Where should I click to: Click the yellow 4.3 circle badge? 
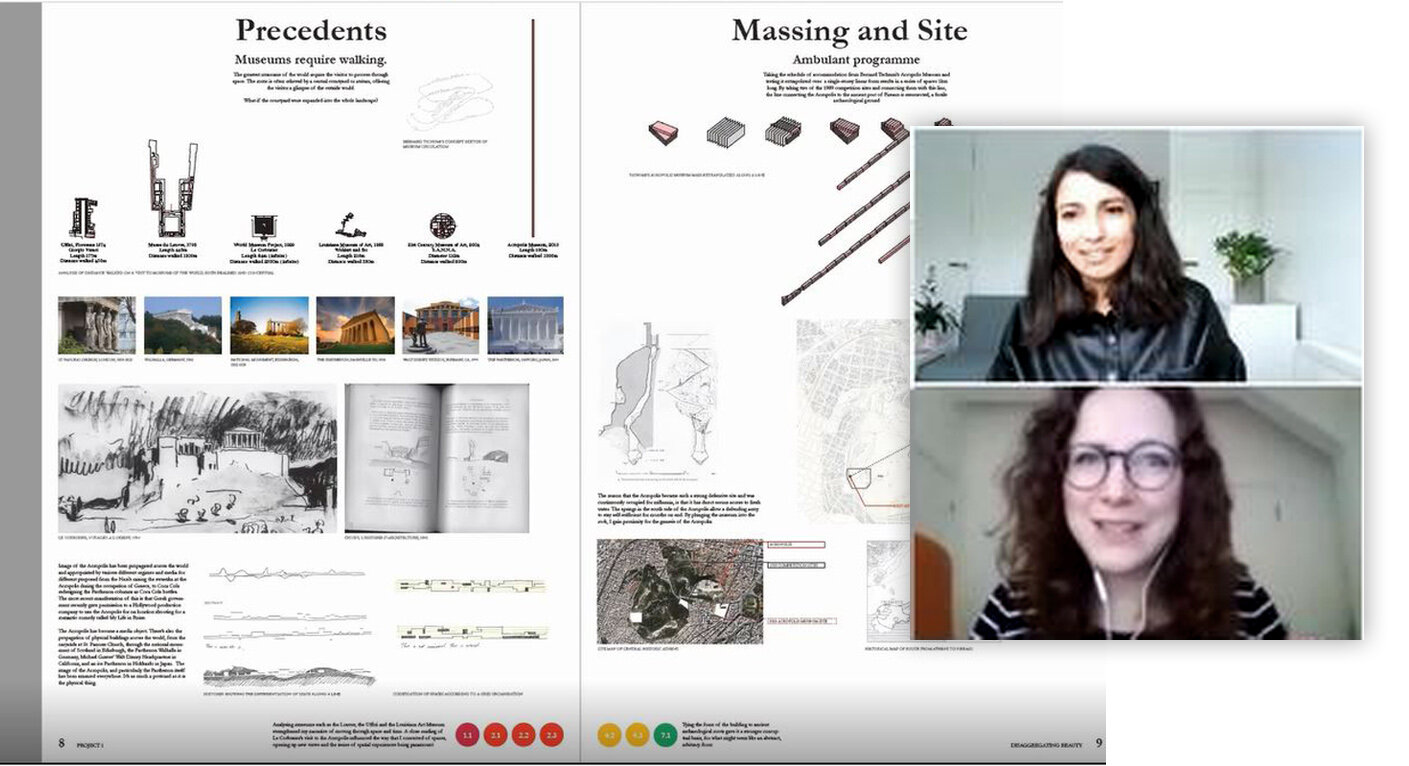click(637, 735)
